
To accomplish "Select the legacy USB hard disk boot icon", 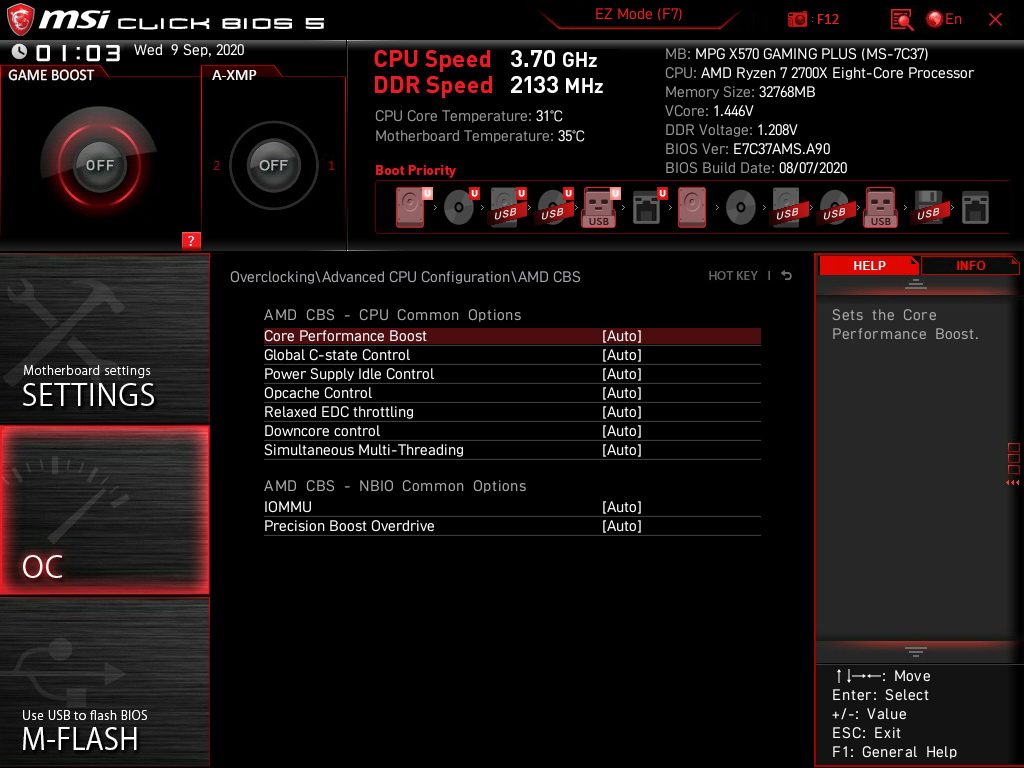I will 788,207.
